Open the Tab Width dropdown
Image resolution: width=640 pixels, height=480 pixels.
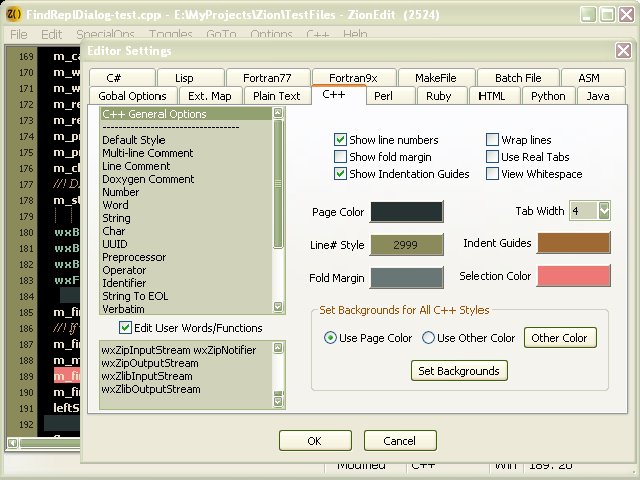click(x=604, y=211)
